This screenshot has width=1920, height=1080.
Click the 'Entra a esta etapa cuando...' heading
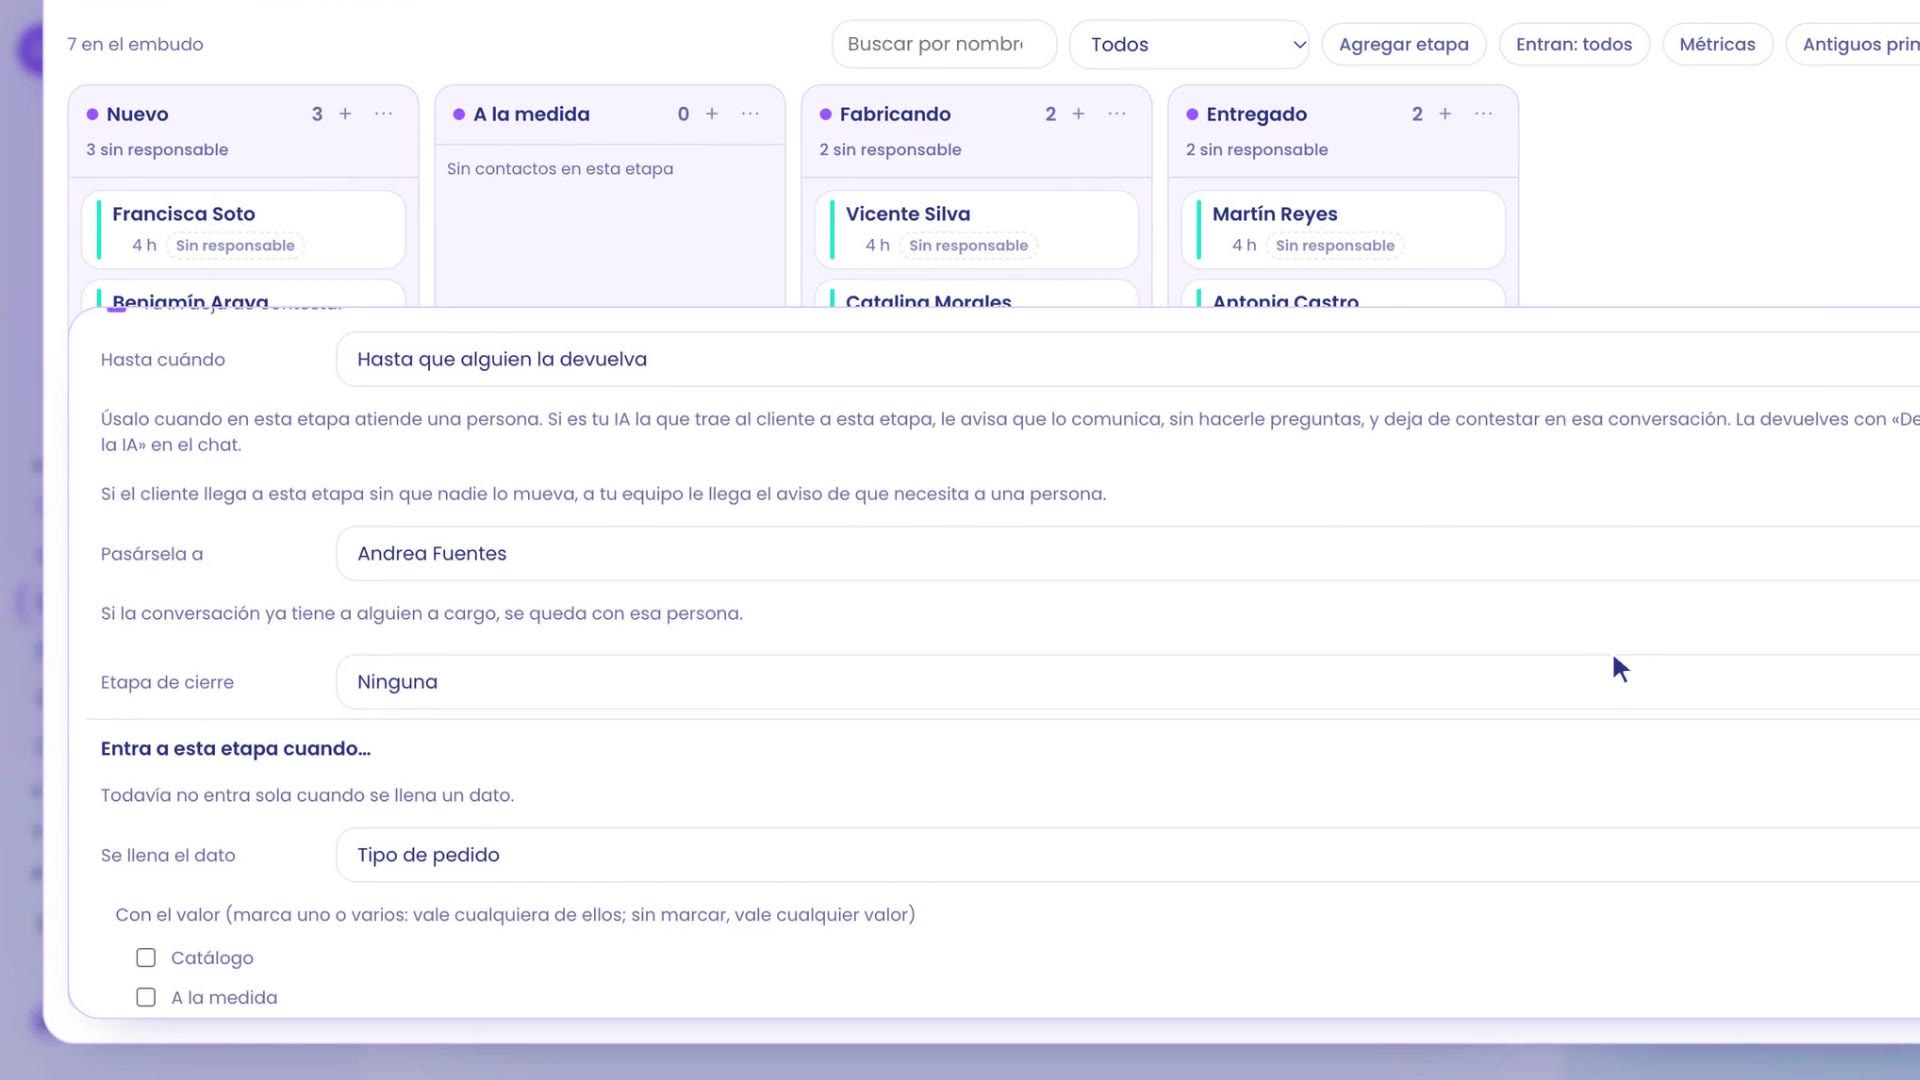pos(236,749)
